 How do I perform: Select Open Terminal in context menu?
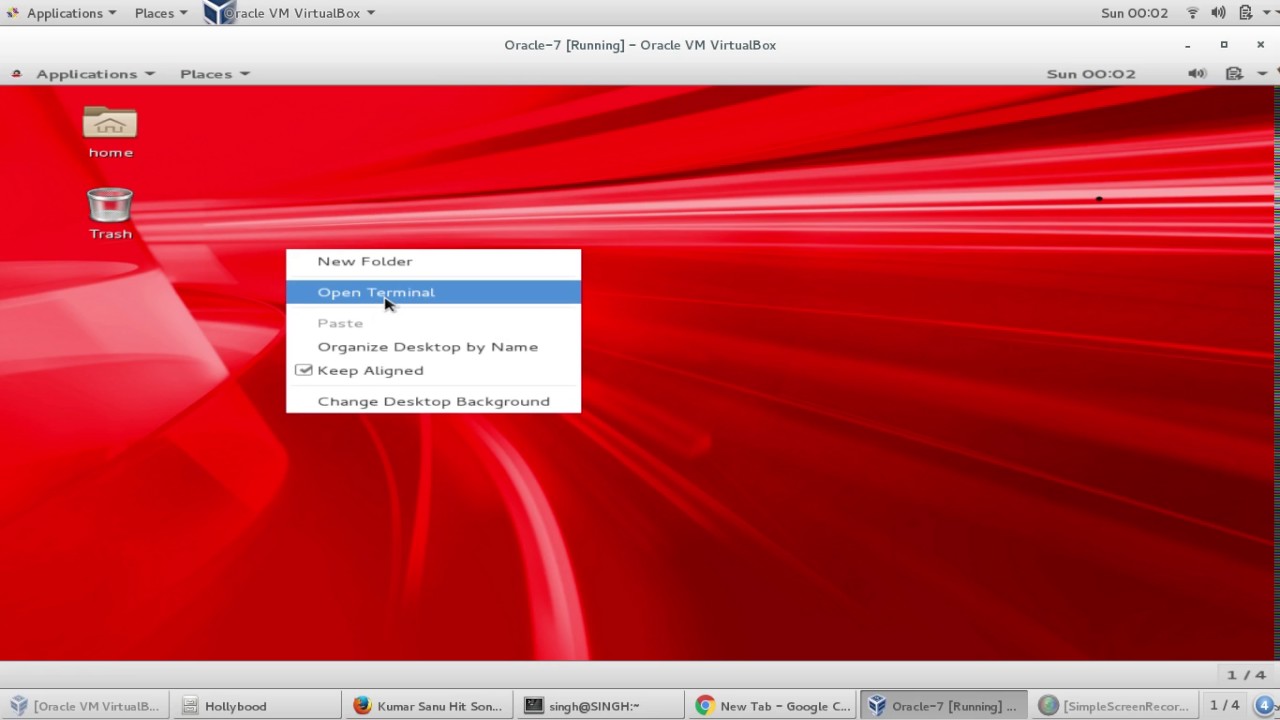click(433, 292)
